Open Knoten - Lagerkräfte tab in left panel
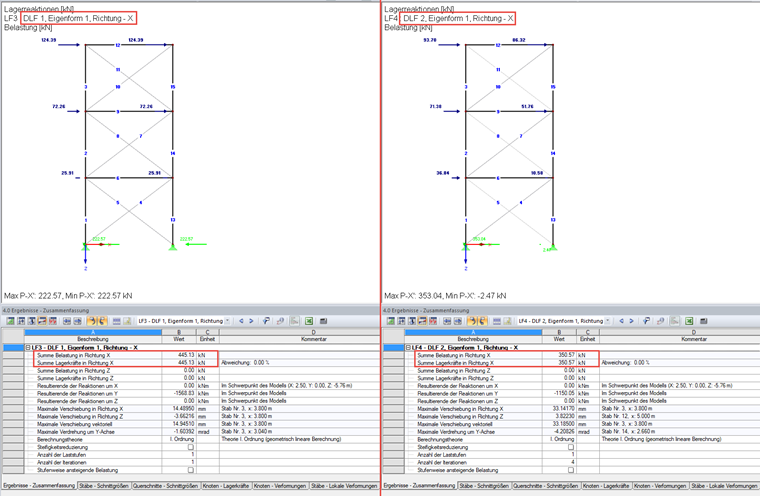Viewport: 760px width, 496px height. point(225,486)
